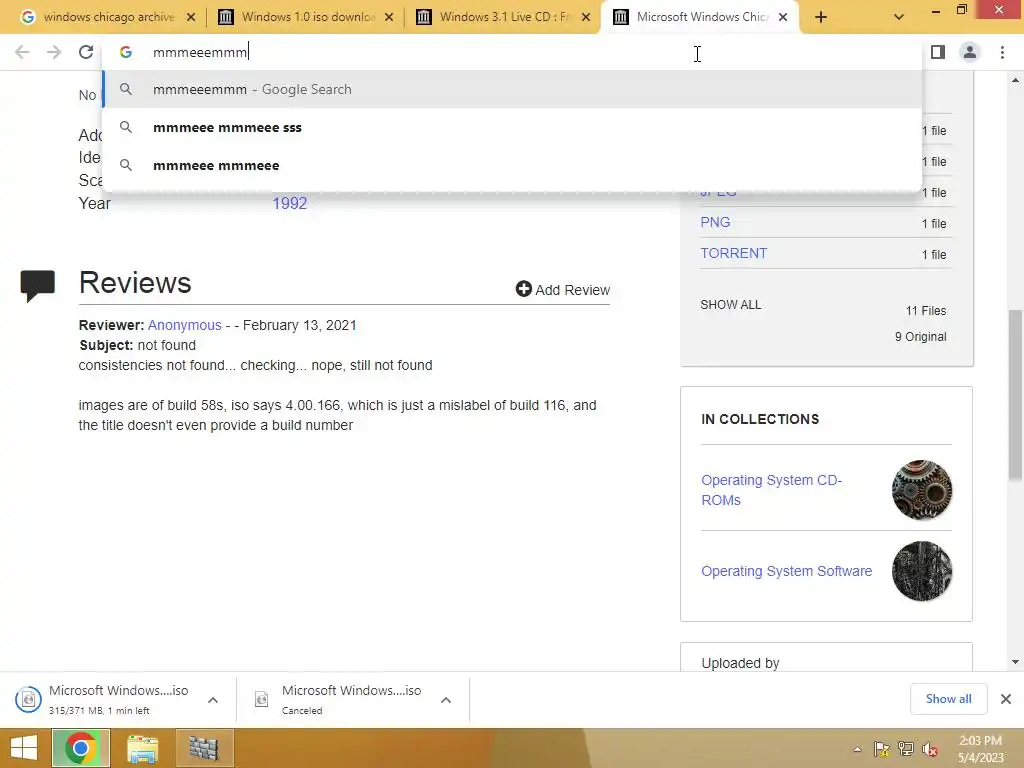Click the canceled download file icon
Screen dimensions: 1024x768
[x=261, y=699]
